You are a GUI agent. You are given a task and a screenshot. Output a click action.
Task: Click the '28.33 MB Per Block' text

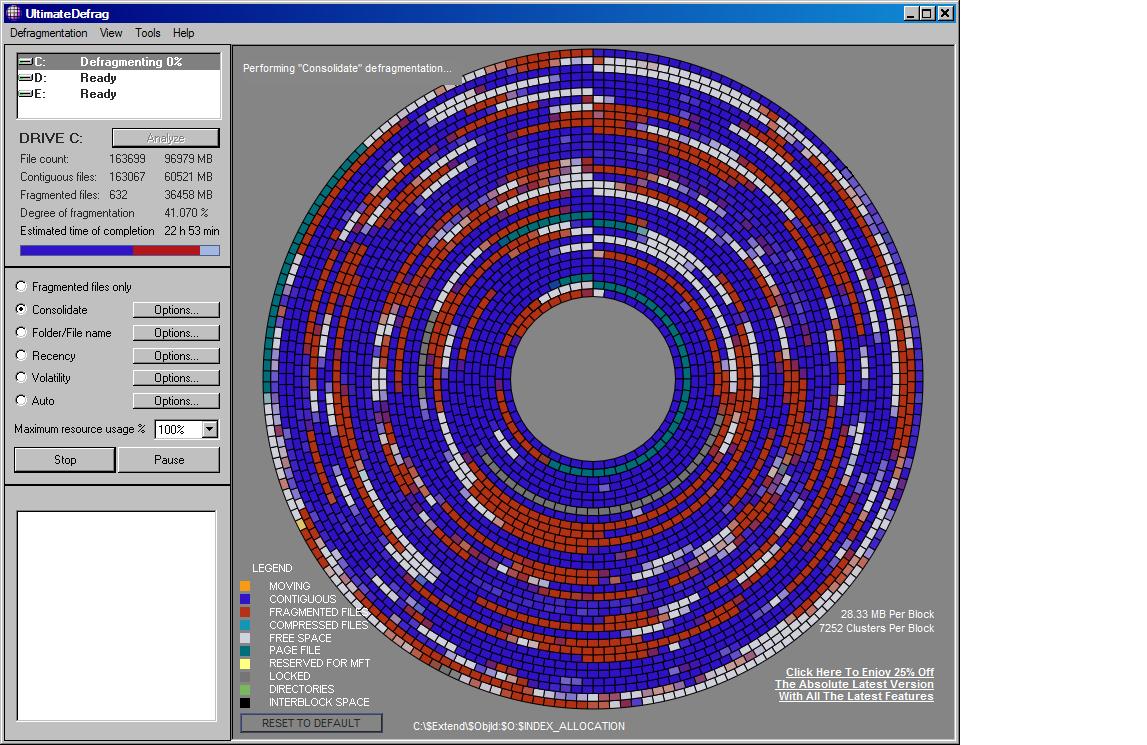click(x=887, y=614)
